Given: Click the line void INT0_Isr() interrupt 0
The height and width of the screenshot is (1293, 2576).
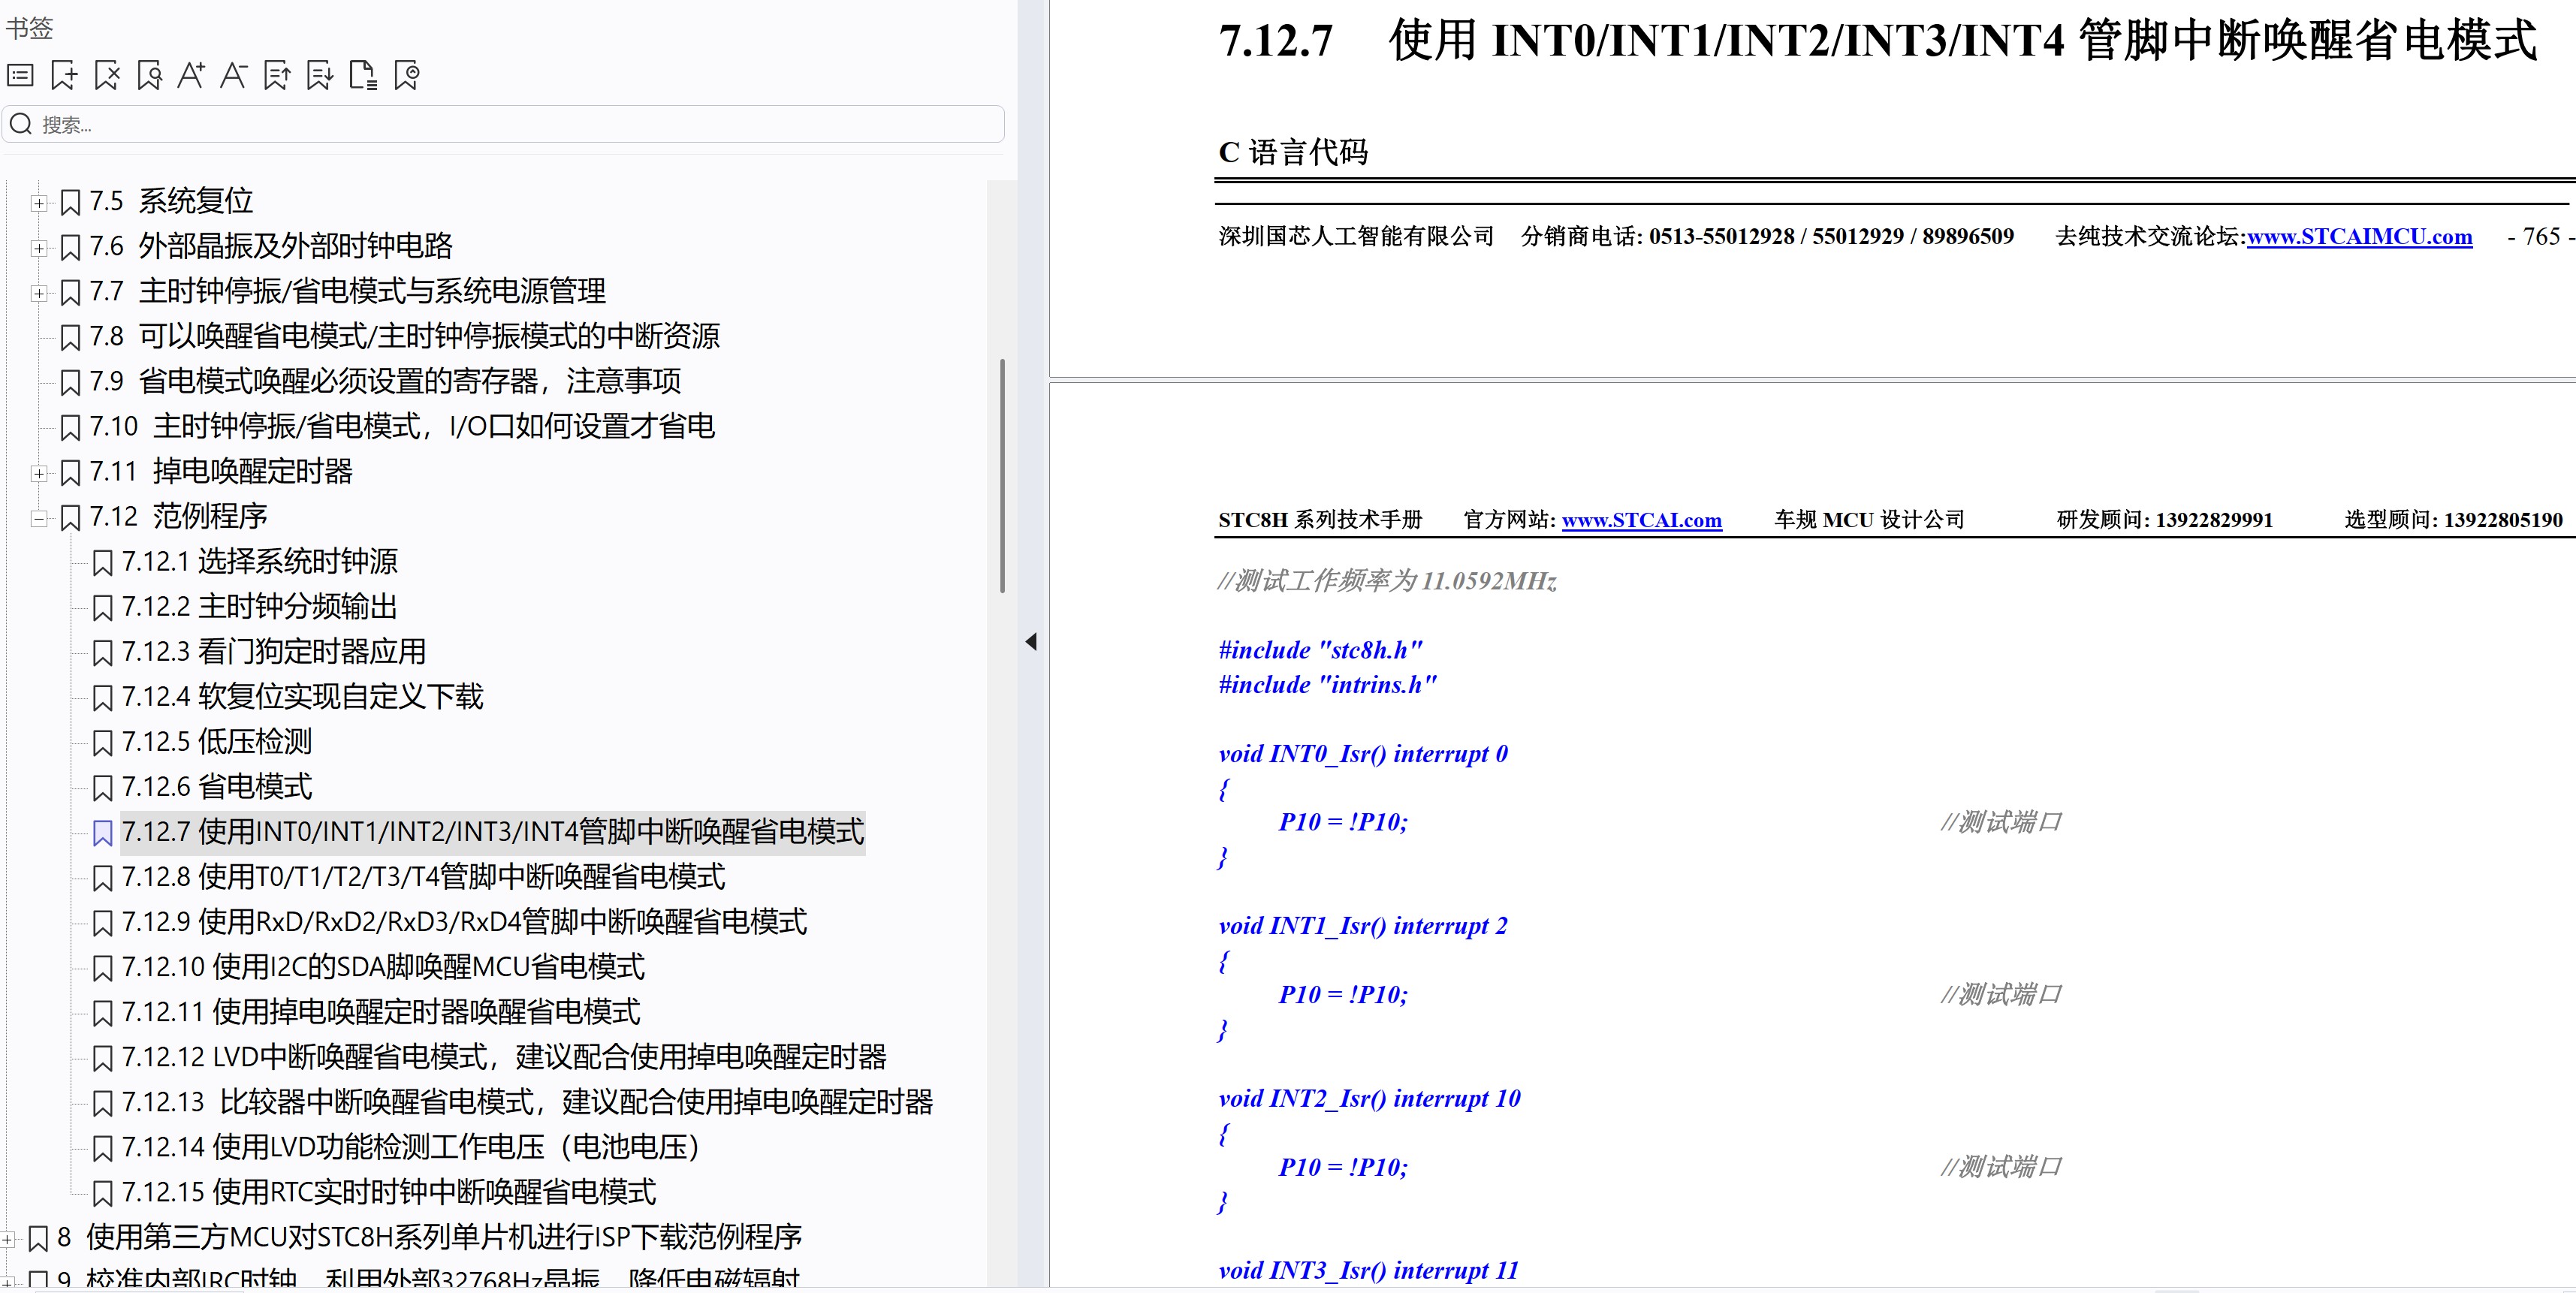Looking at the screenshot, I should coord(1363,754).
